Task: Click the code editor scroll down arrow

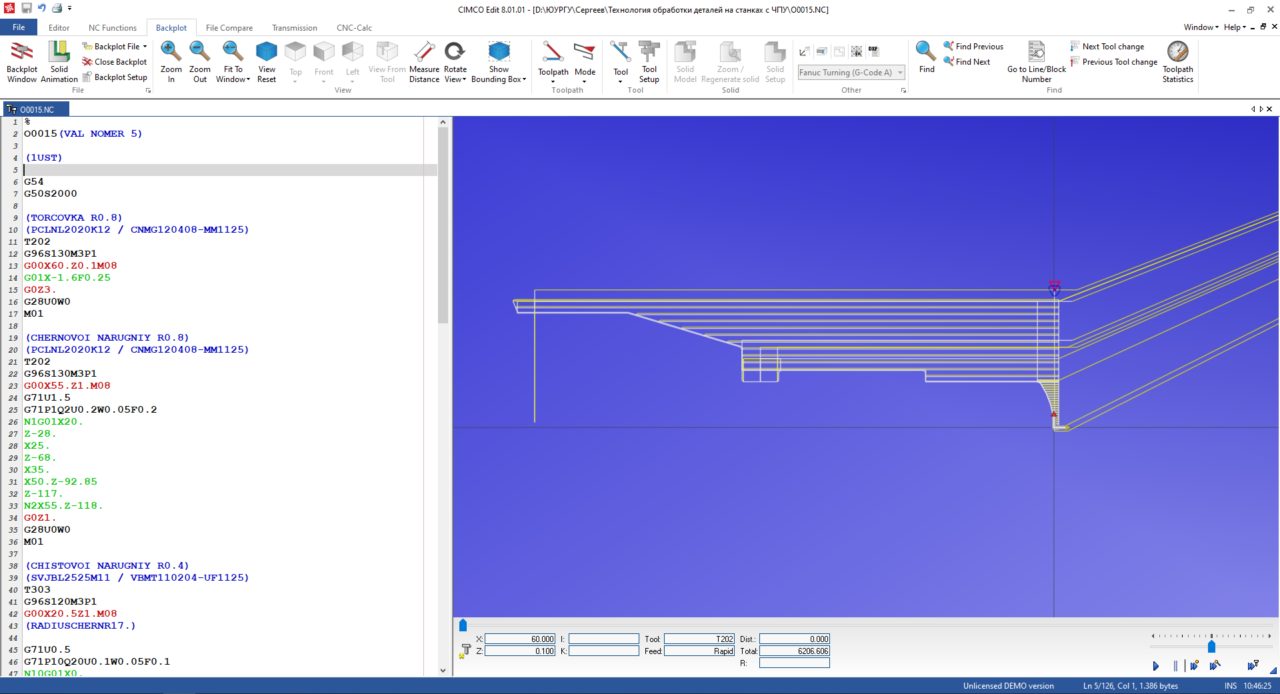Action: 443,670
